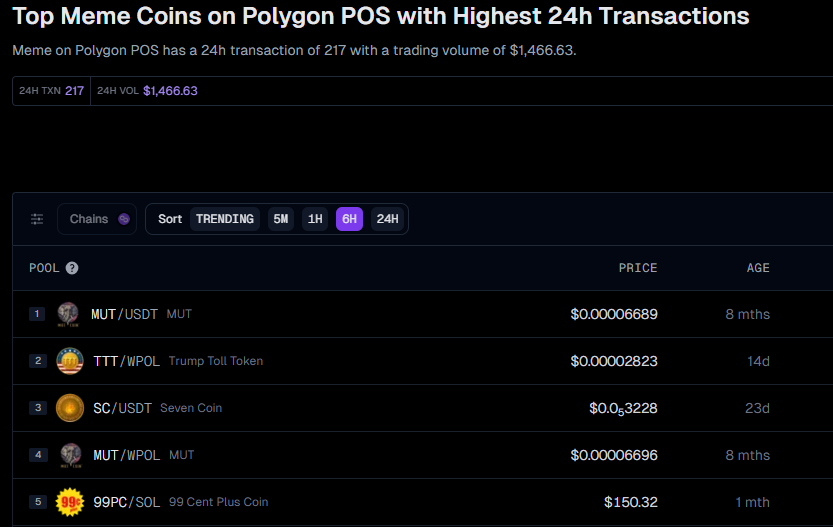Click rank badge number 2

click(x=38, y=361)
